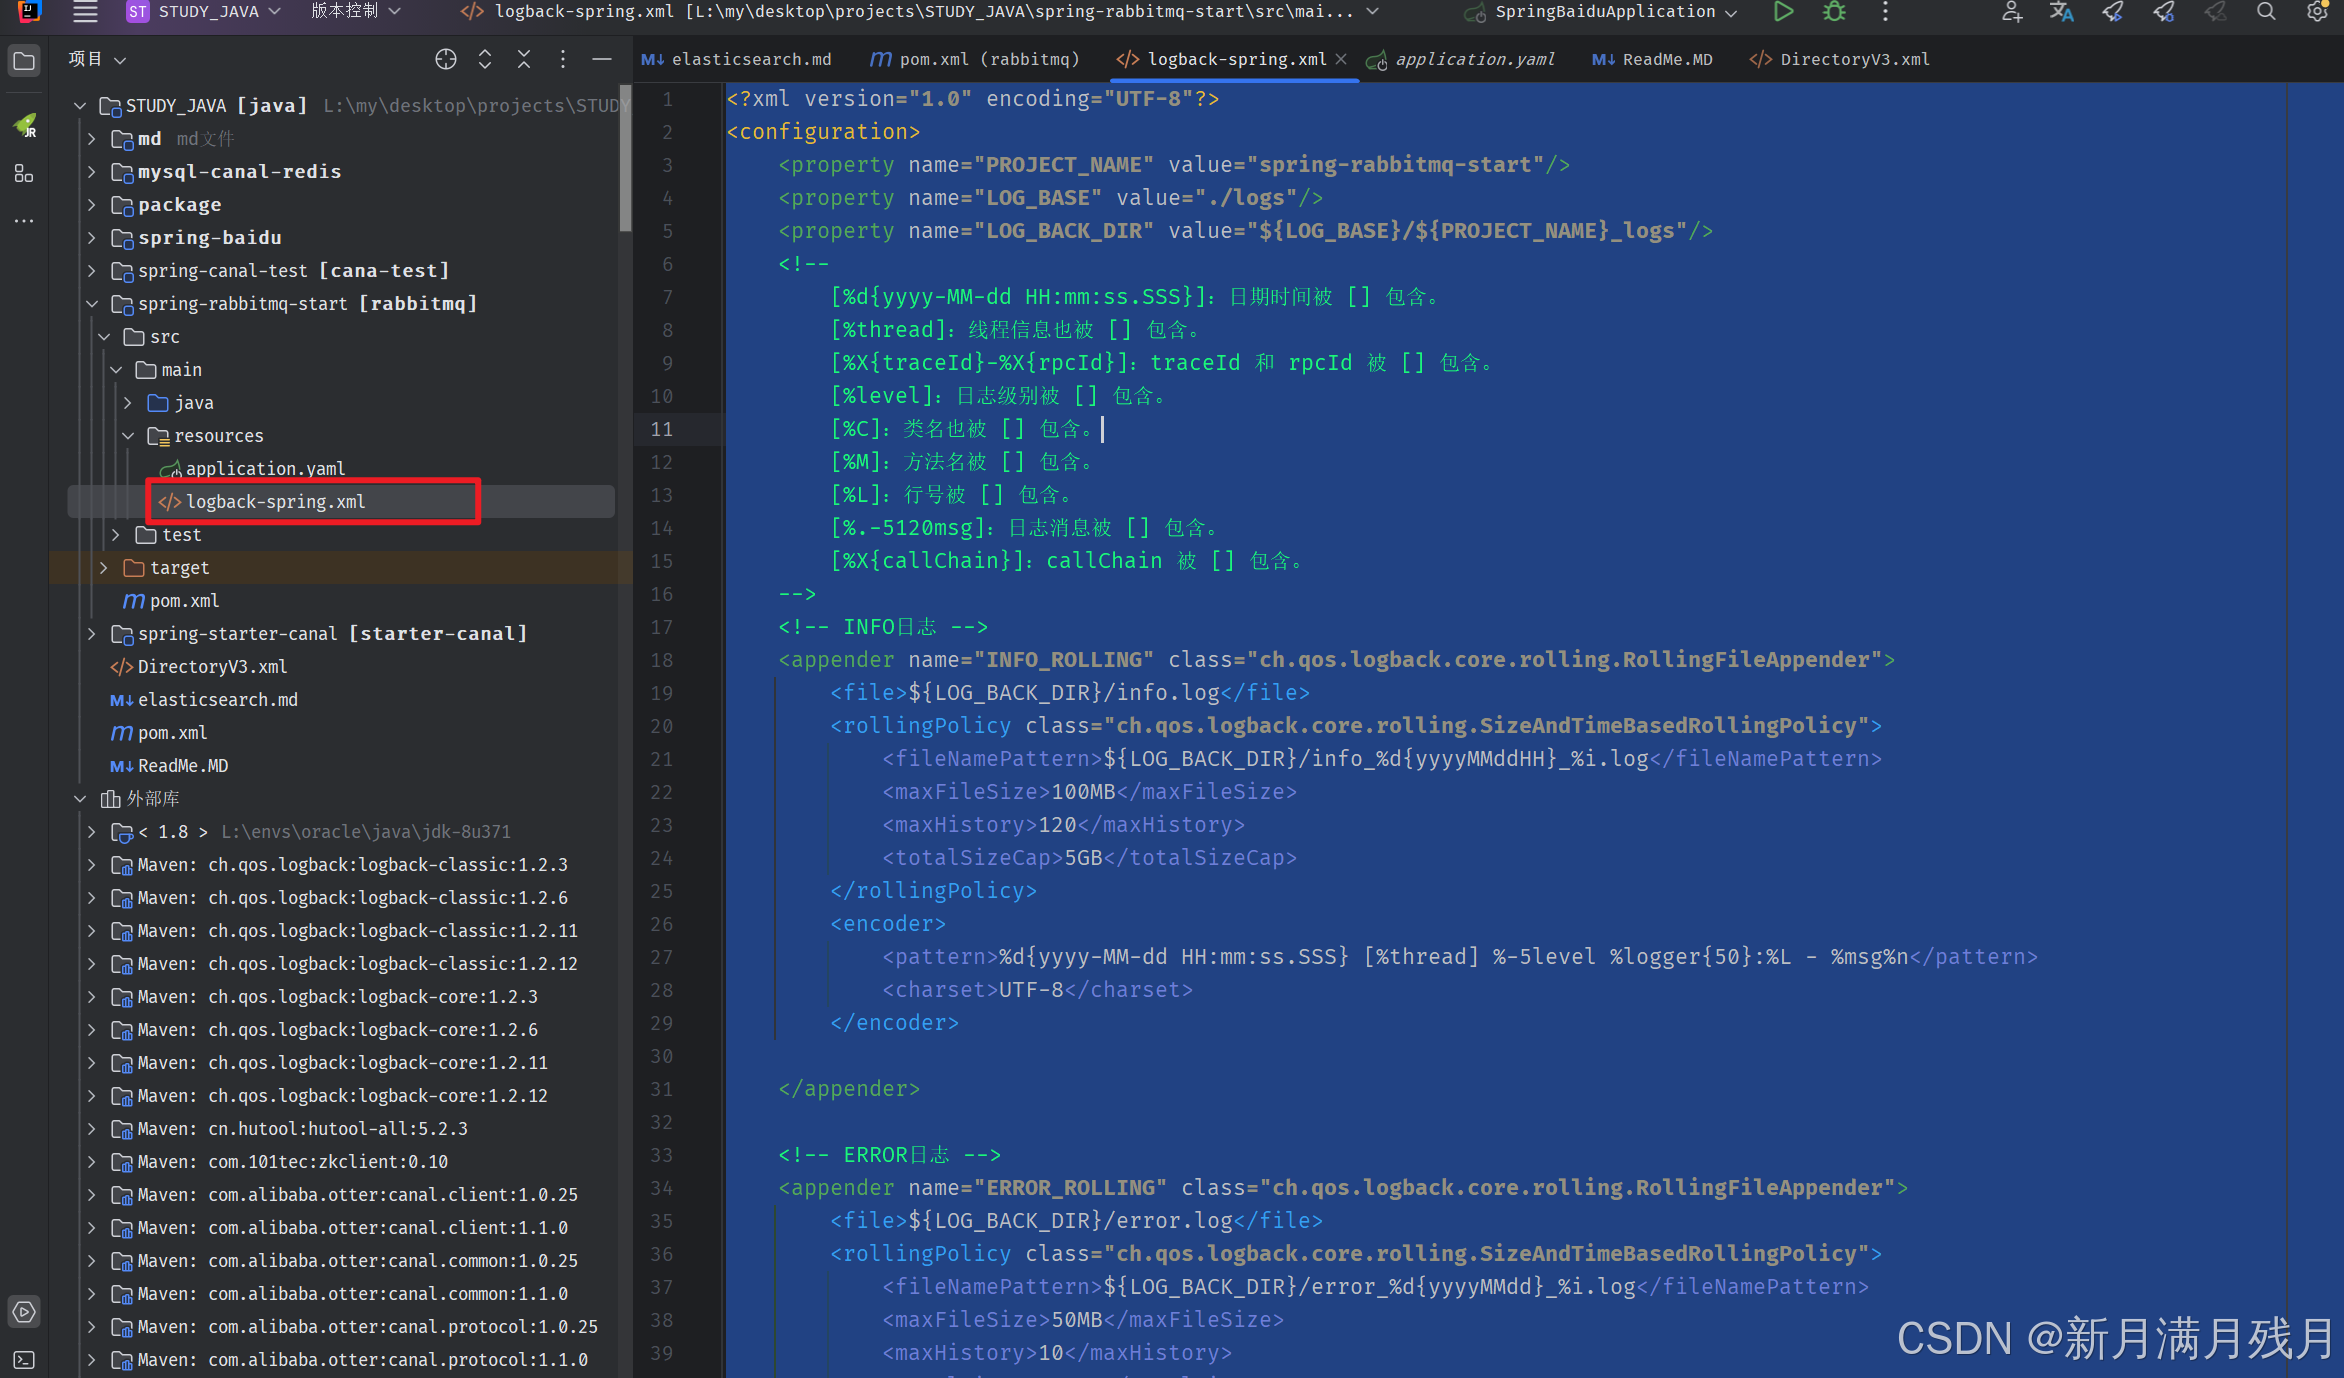Expand the mysql-canal-redis folder

92,172
